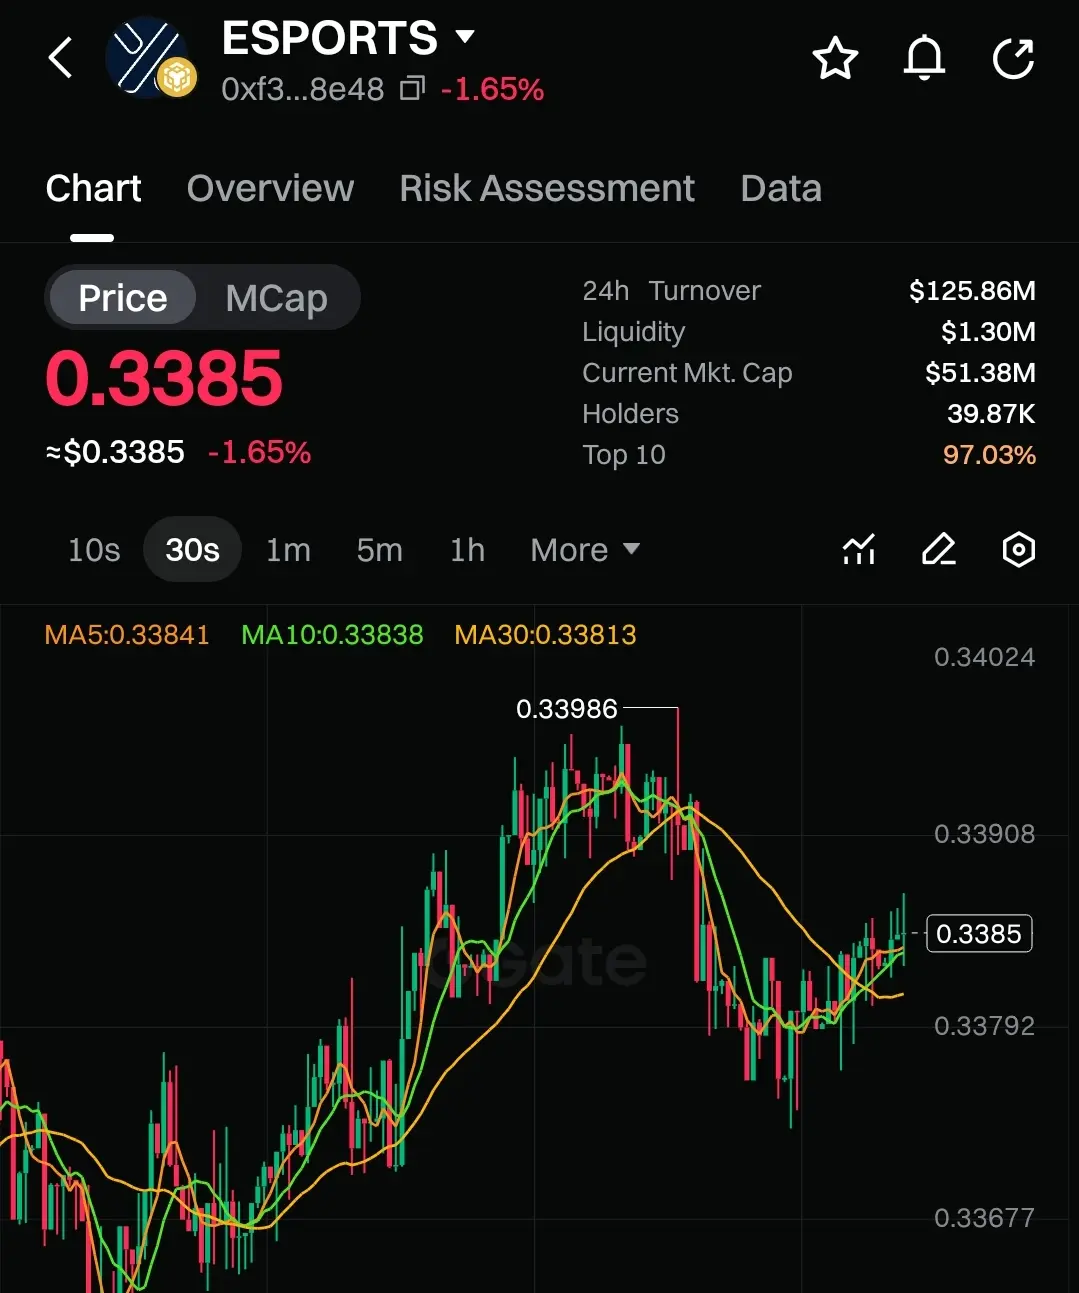The image size is (1079, 1293).
Task: Open the Data tab
Action: (781, 188)
